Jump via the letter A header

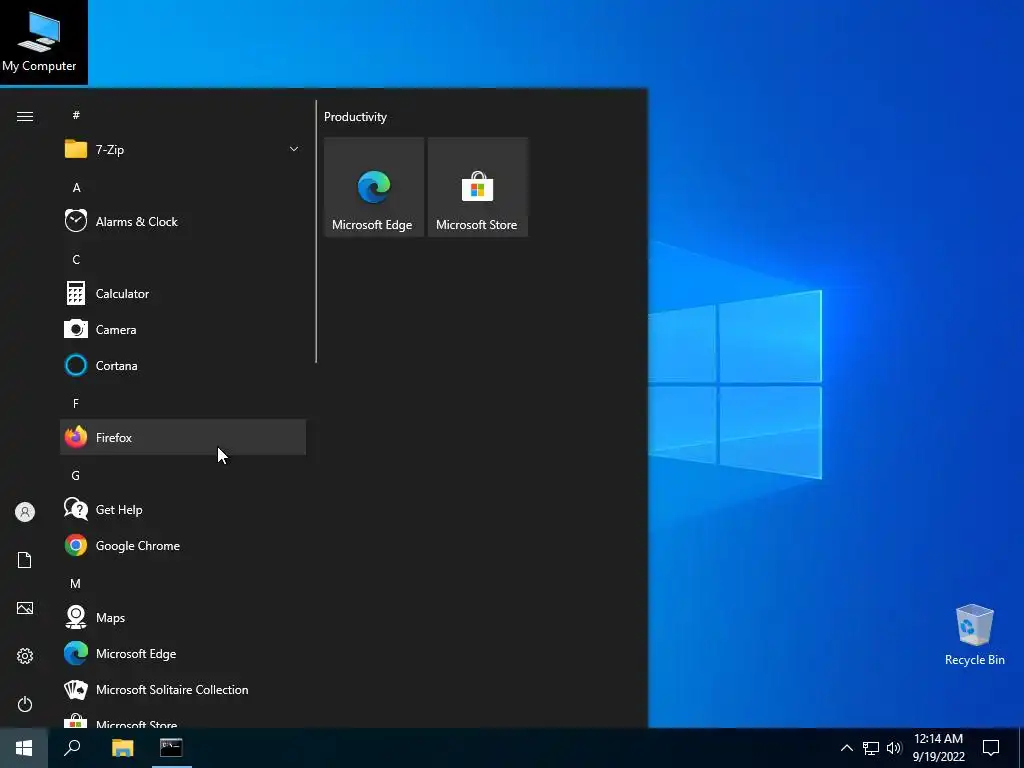(76, 188)
